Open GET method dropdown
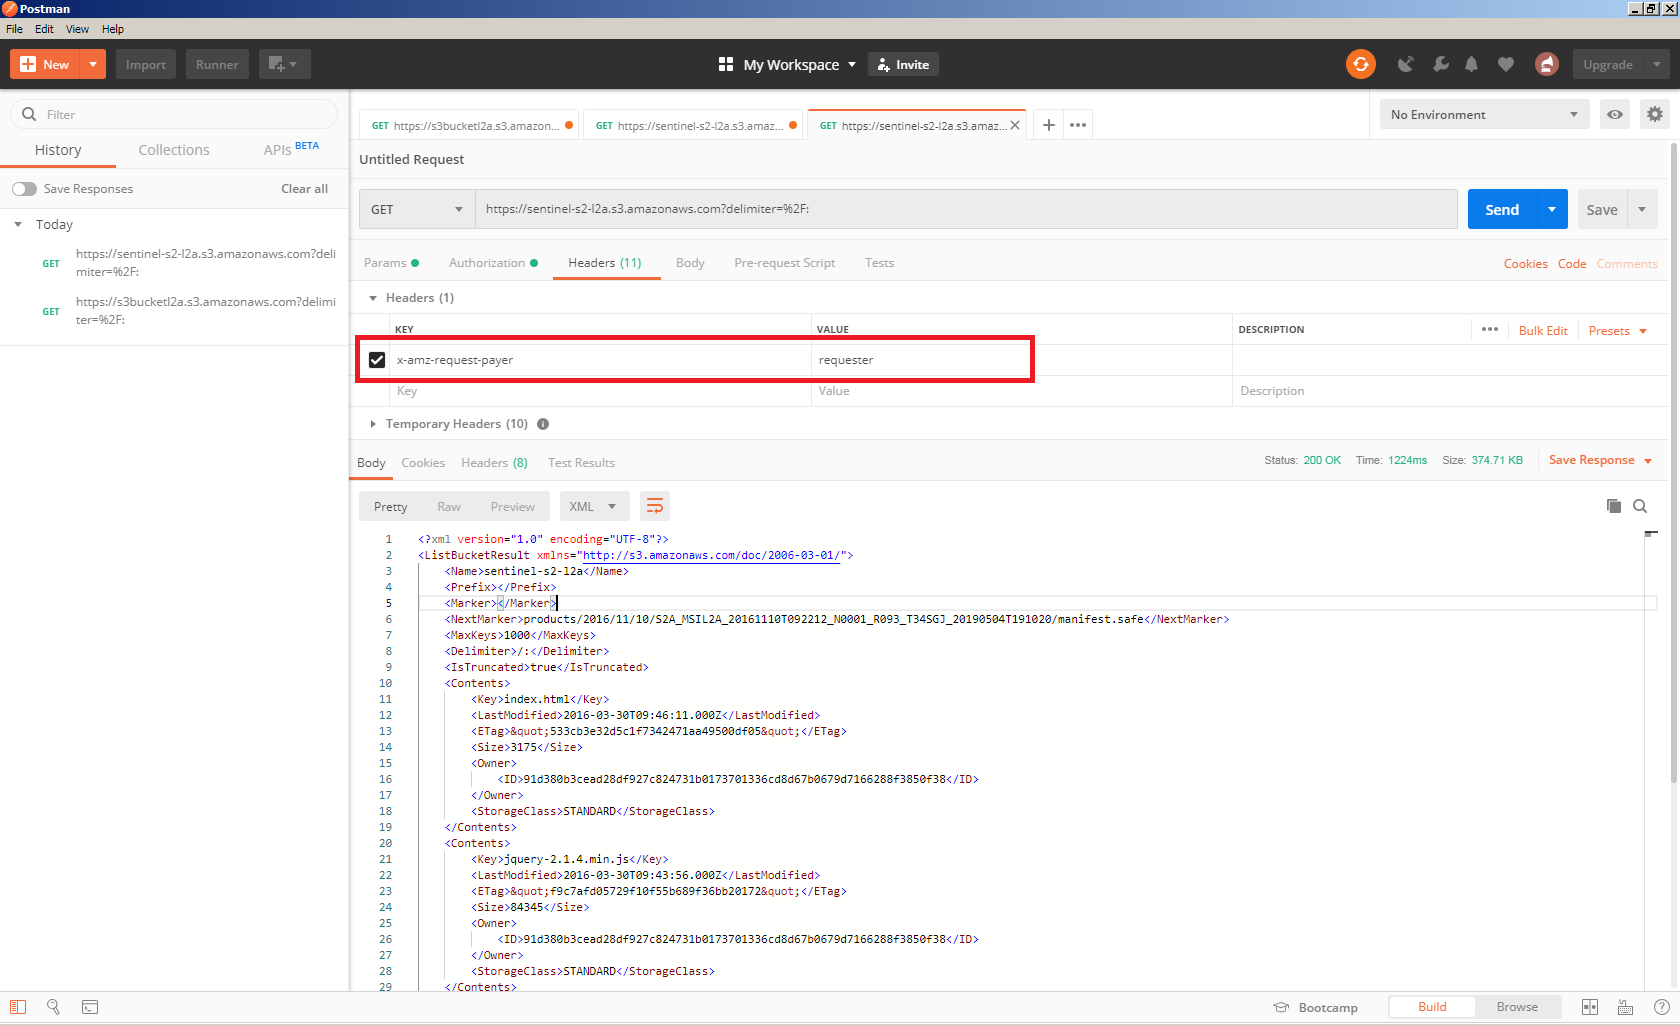The height and width of the screenshot is (1026, 1680). [x=417, y=209]
